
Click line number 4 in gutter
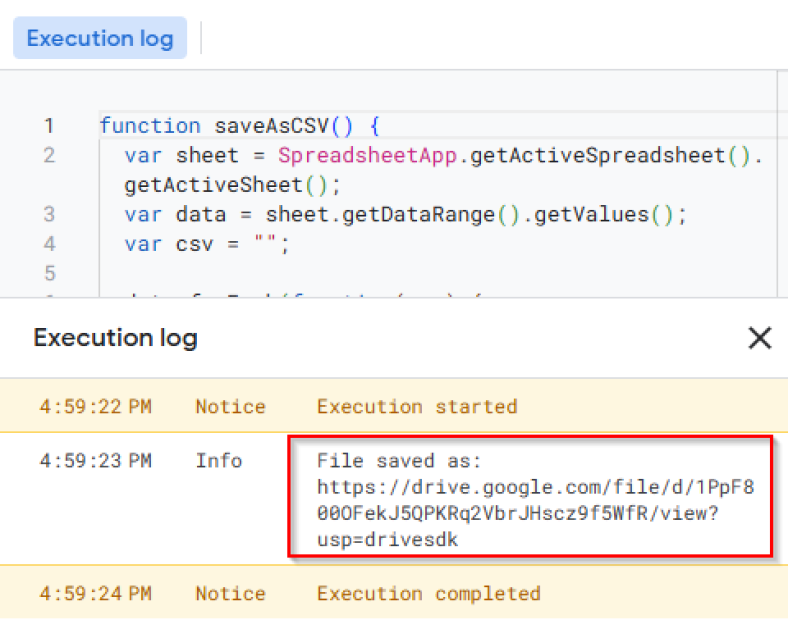(49, 244)
